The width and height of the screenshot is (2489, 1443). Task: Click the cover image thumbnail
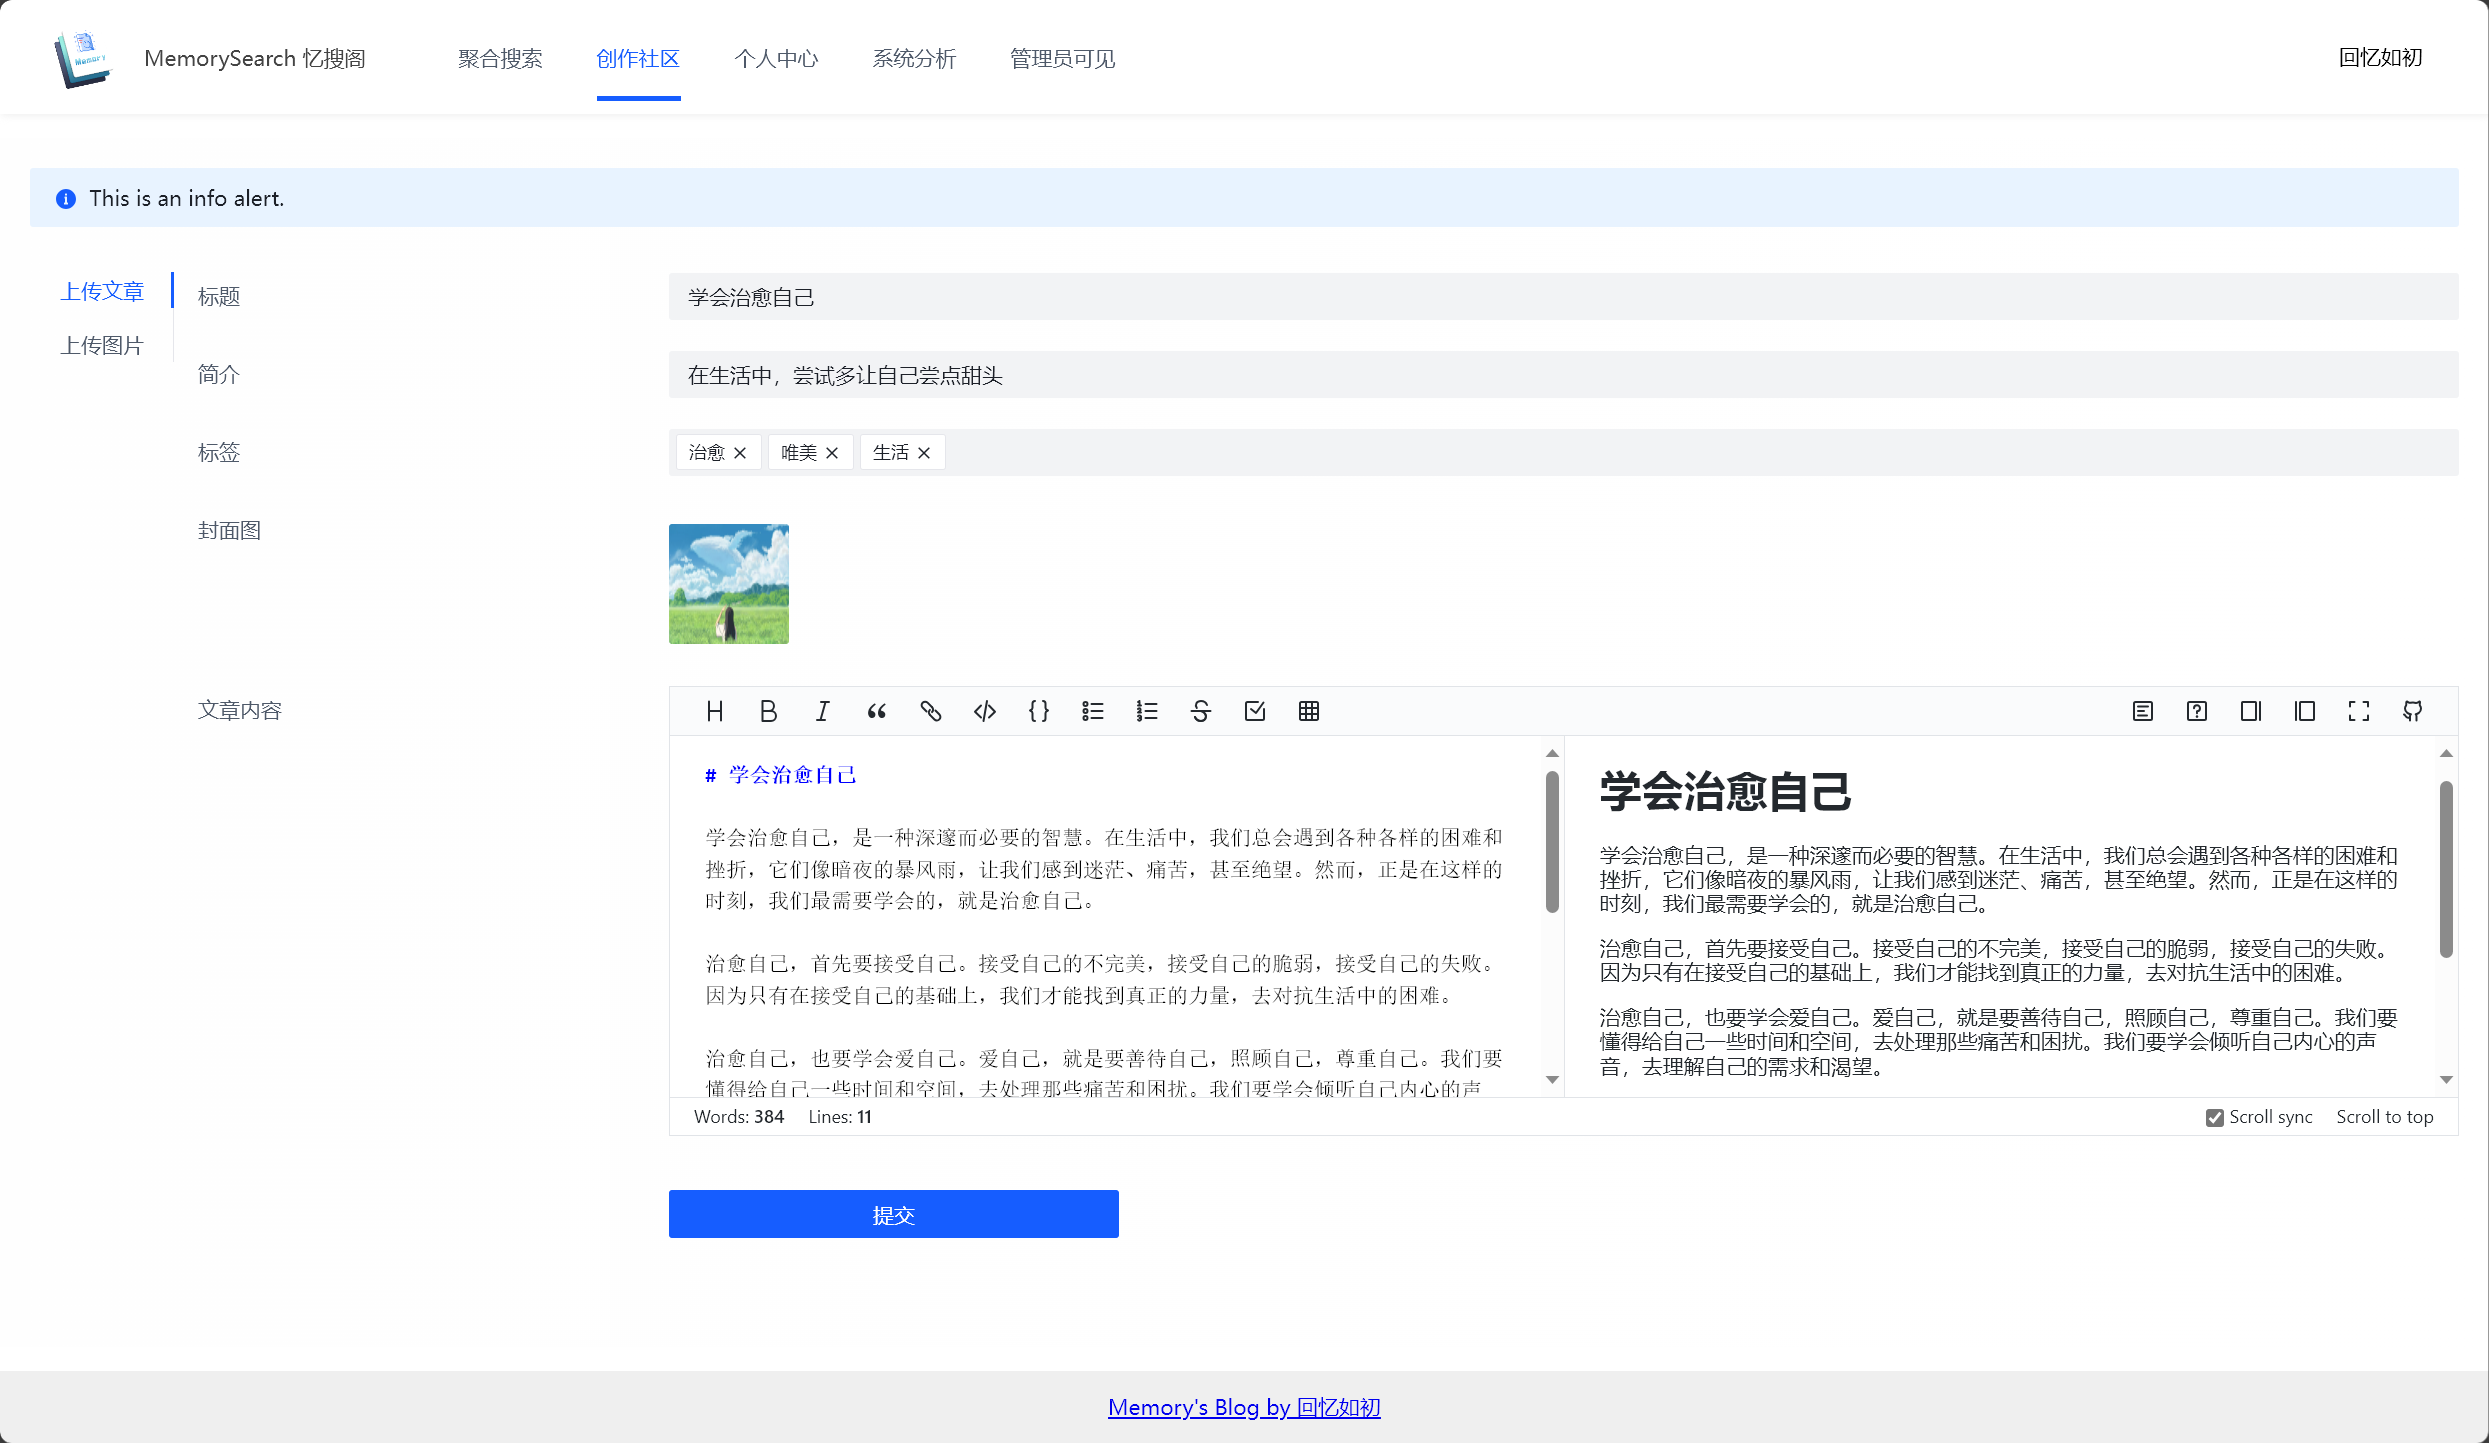click(x=728, y=584)
